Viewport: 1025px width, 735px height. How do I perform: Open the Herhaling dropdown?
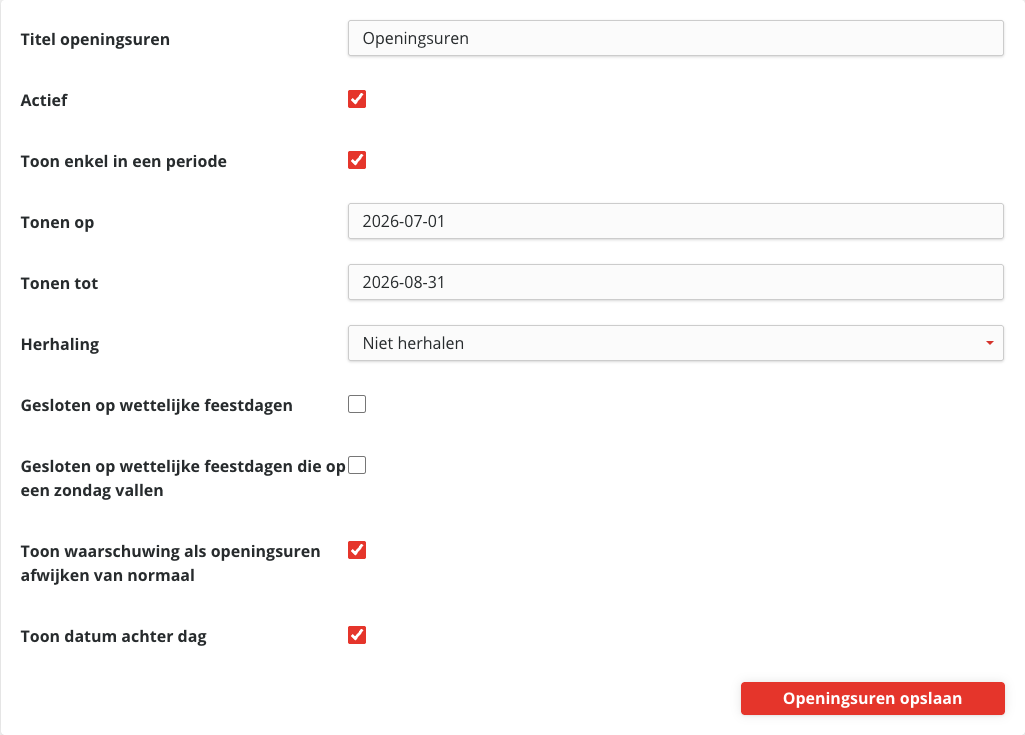pyautogui.click(x=675, y=343)
